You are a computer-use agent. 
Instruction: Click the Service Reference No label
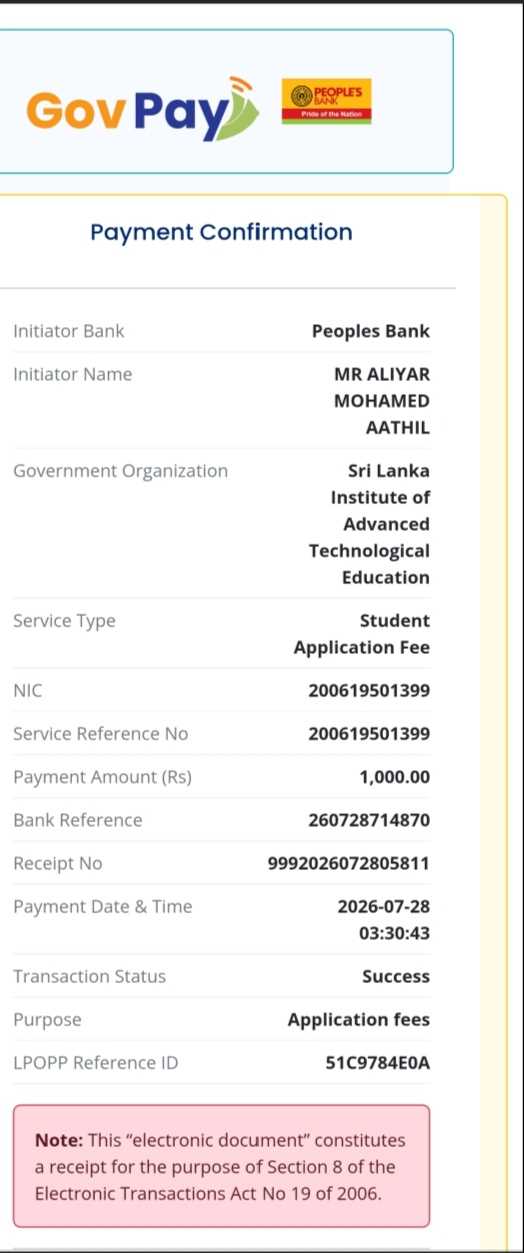[100, 734]
